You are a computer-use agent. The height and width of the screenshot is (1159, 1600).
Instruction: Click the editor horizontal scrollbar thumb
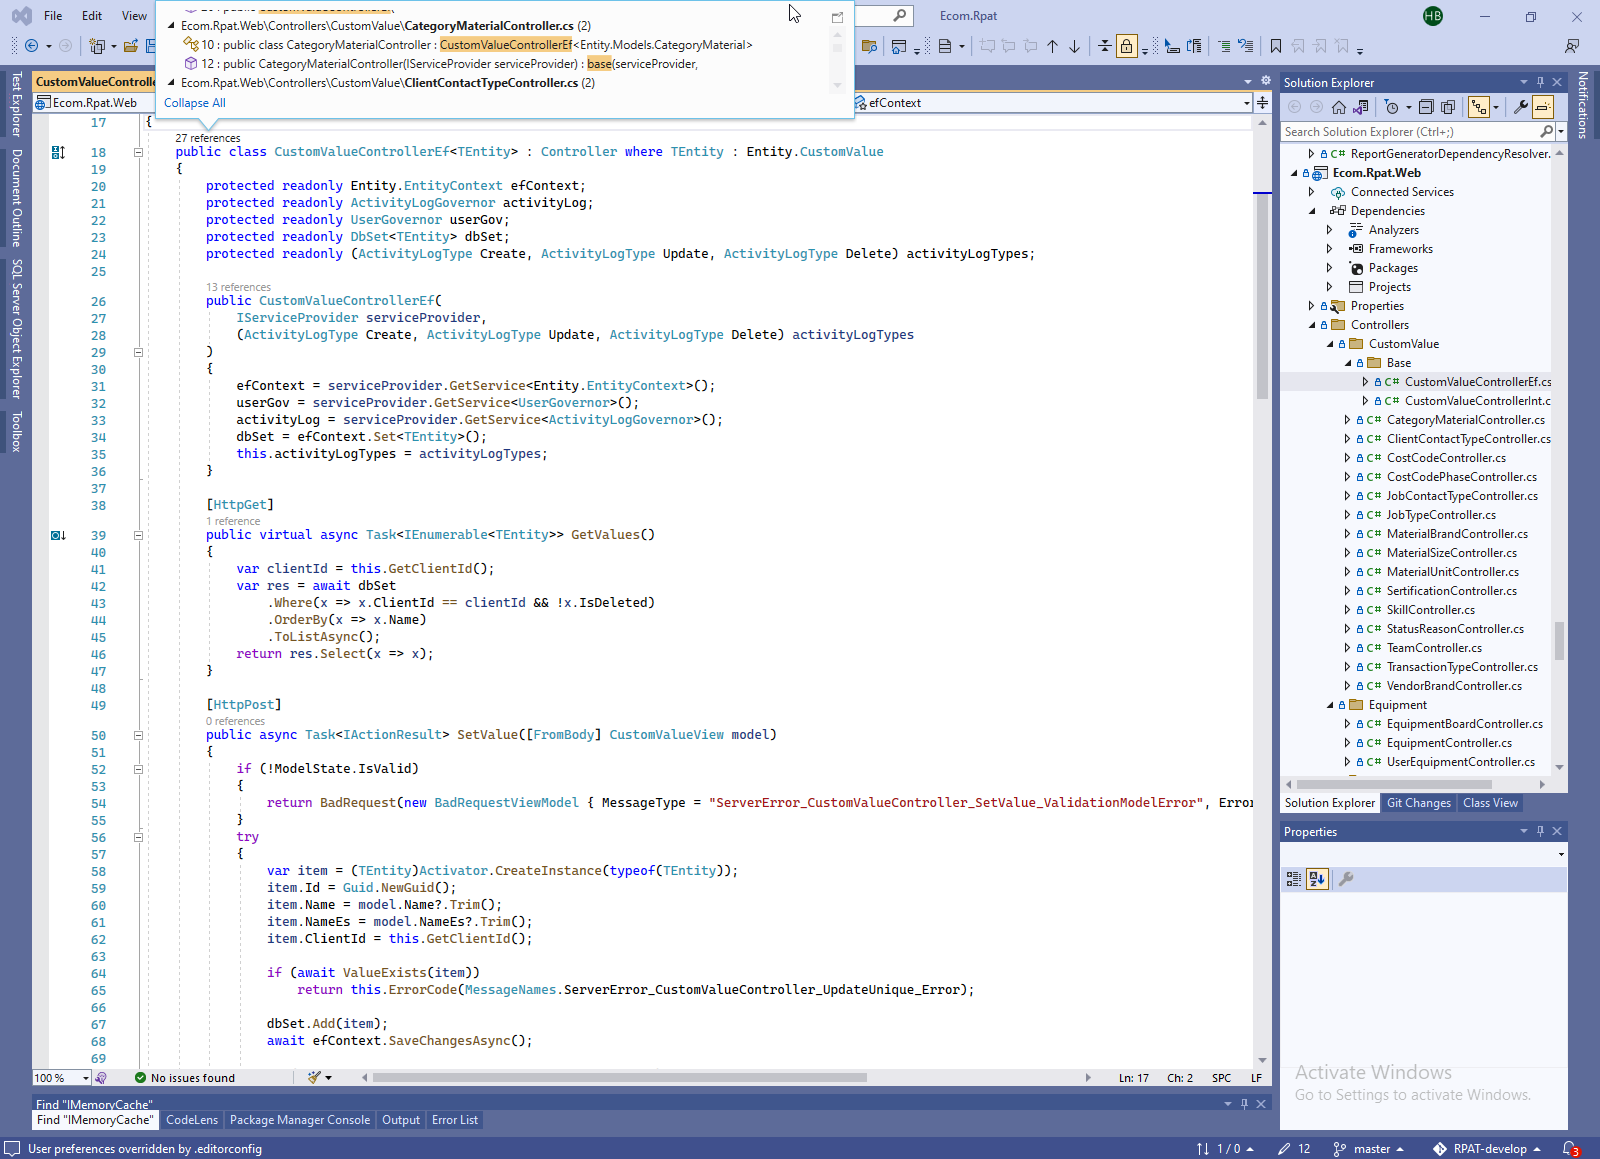pos(619,1078)
